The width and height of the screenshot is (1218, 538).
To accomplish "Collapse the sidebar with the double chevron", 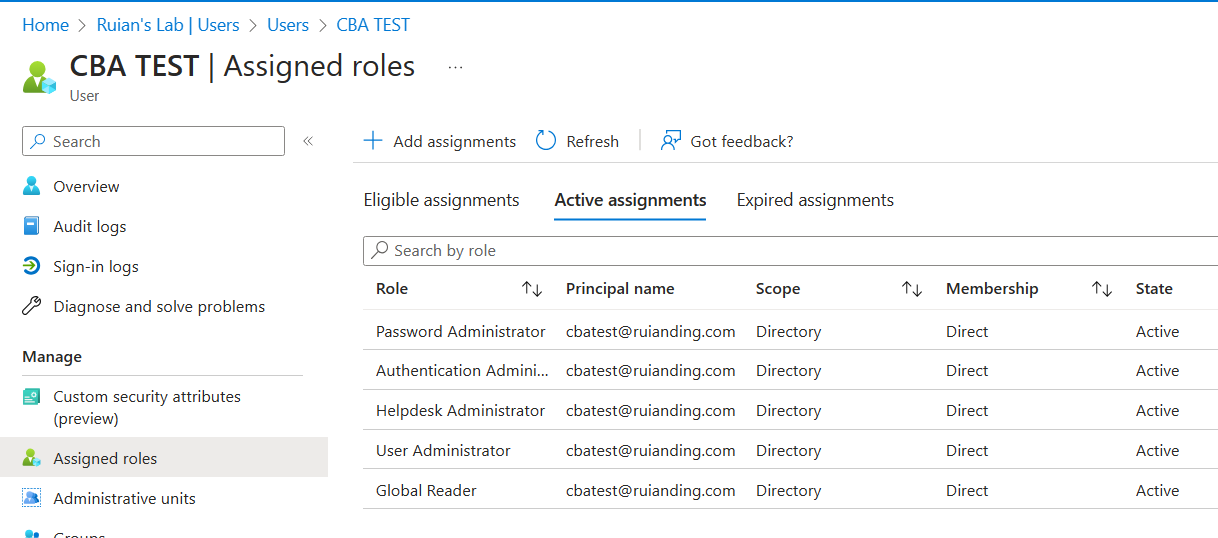I will [x=308, y=141].
